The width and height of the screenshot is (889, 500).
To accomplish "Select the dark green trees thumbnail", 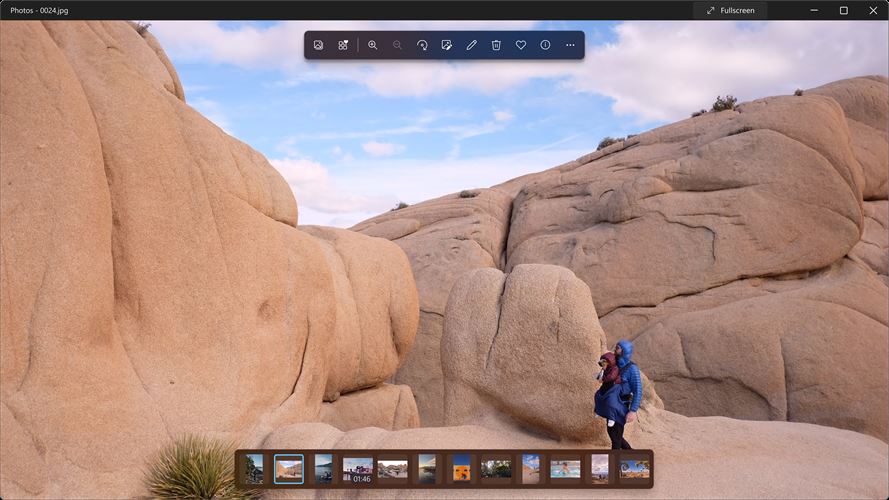I will 496,469.
